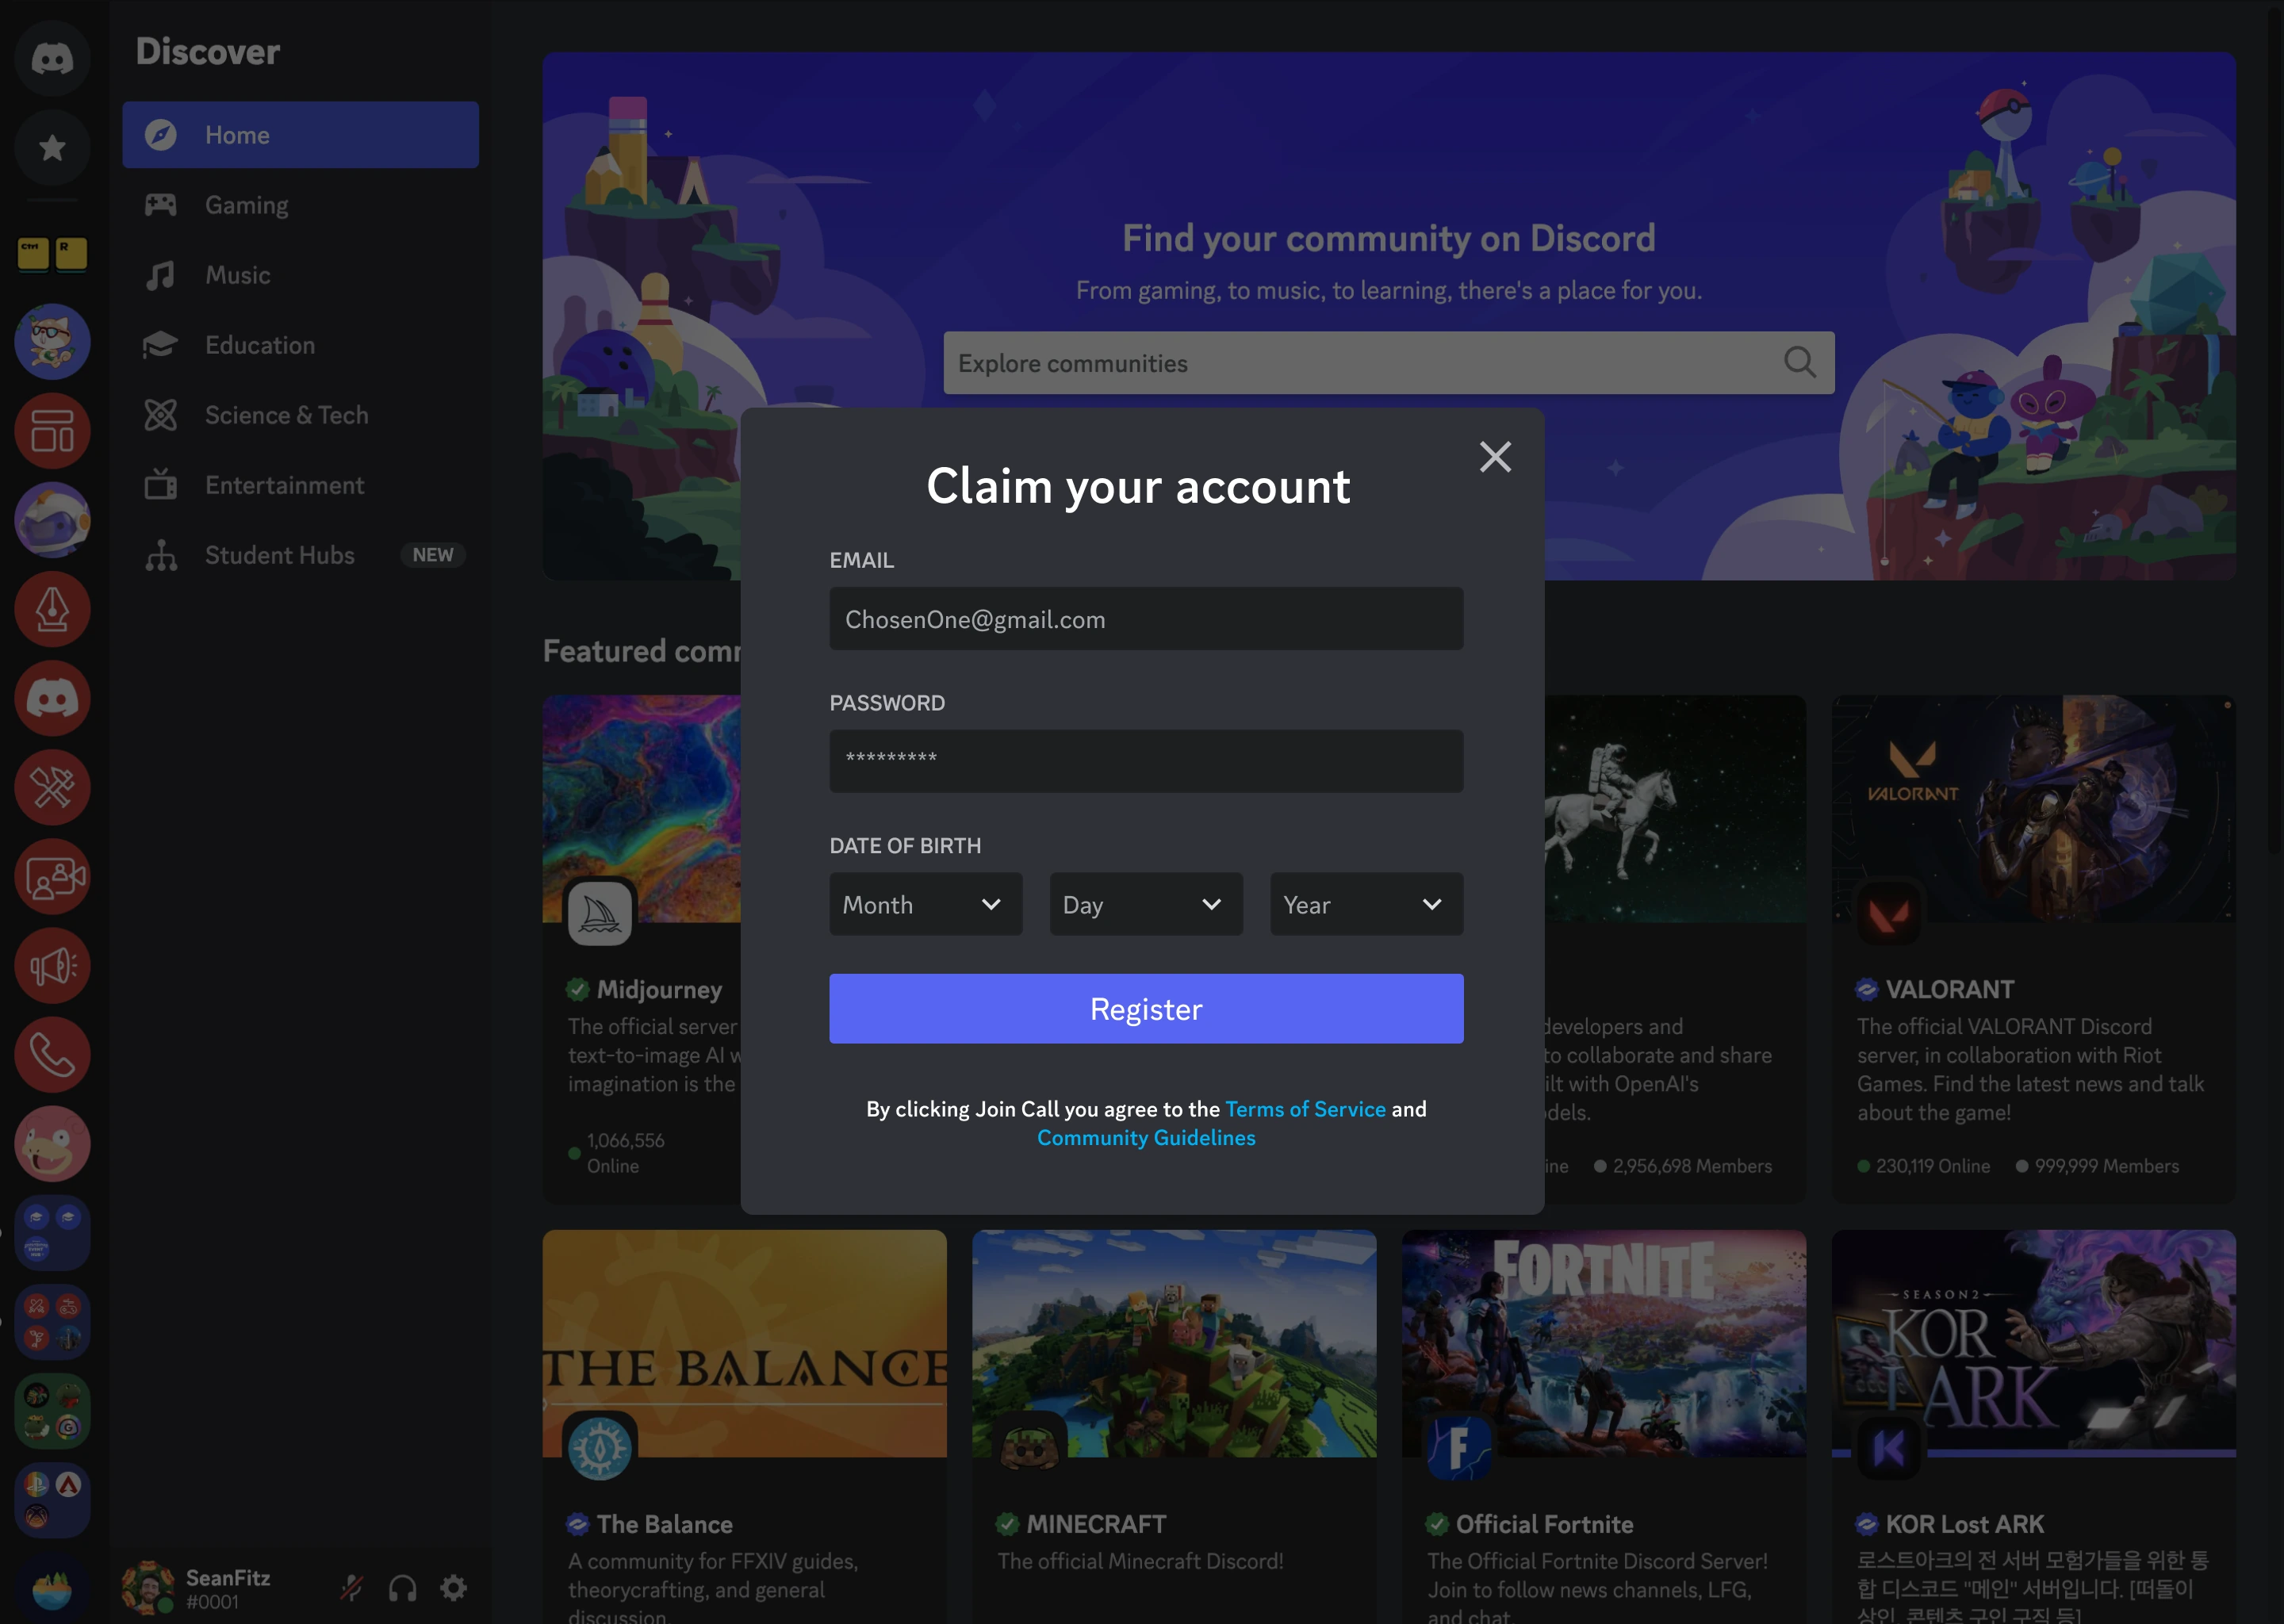2284x1624 pixels.
Task: Select Entertainment category
Action: pyautogui.click(x=300, y=485)
